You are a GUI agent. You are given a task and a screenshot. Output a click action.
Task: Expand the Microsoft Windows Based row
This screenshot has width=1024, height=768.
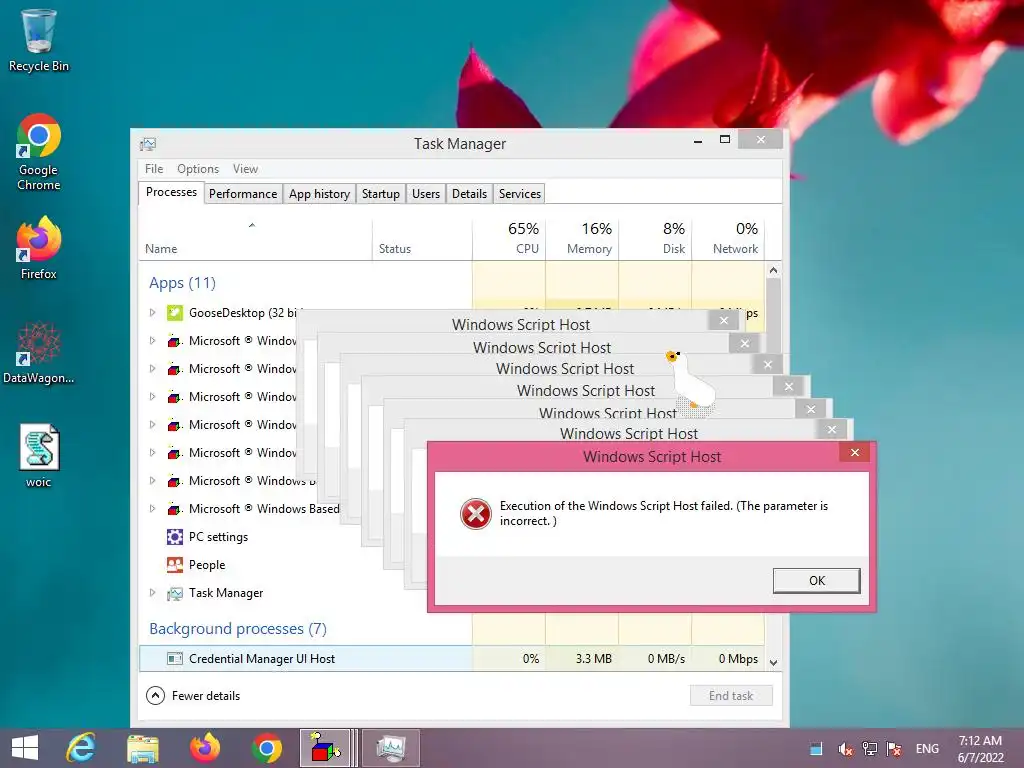152,509
